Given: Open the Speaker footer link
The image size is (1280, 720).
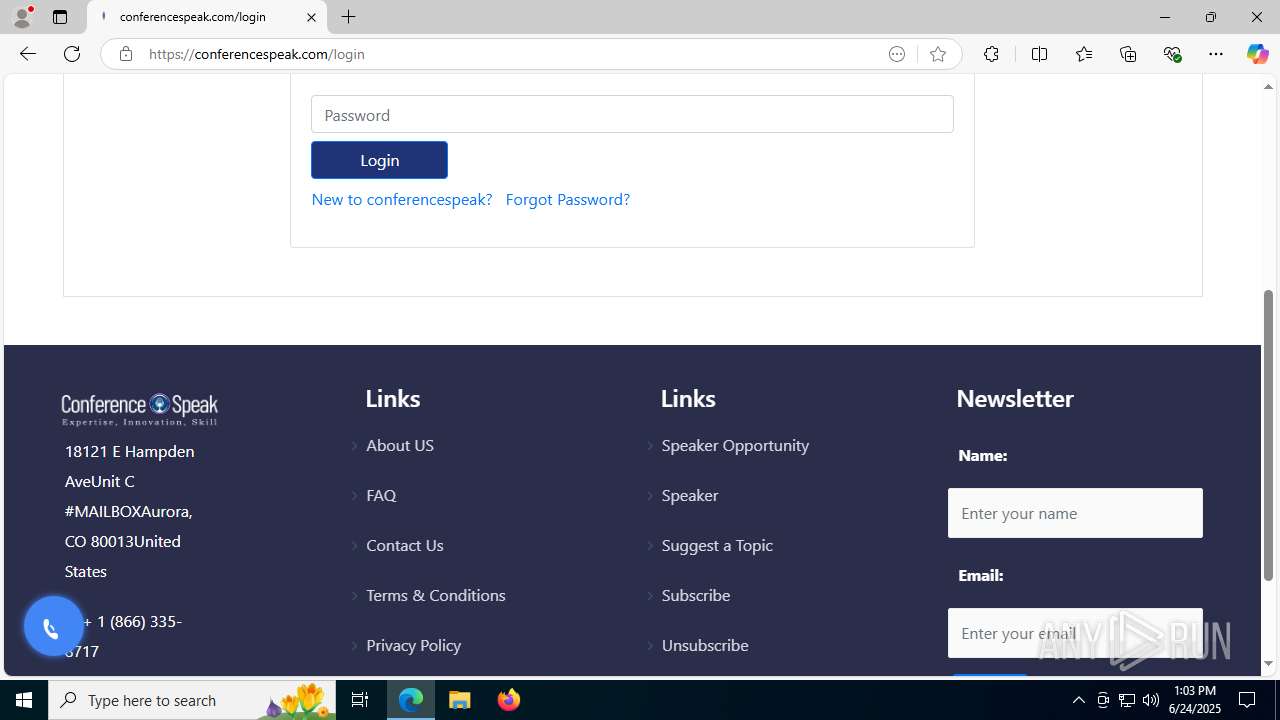Looking at the screenshot, I should tap(690, 495).
